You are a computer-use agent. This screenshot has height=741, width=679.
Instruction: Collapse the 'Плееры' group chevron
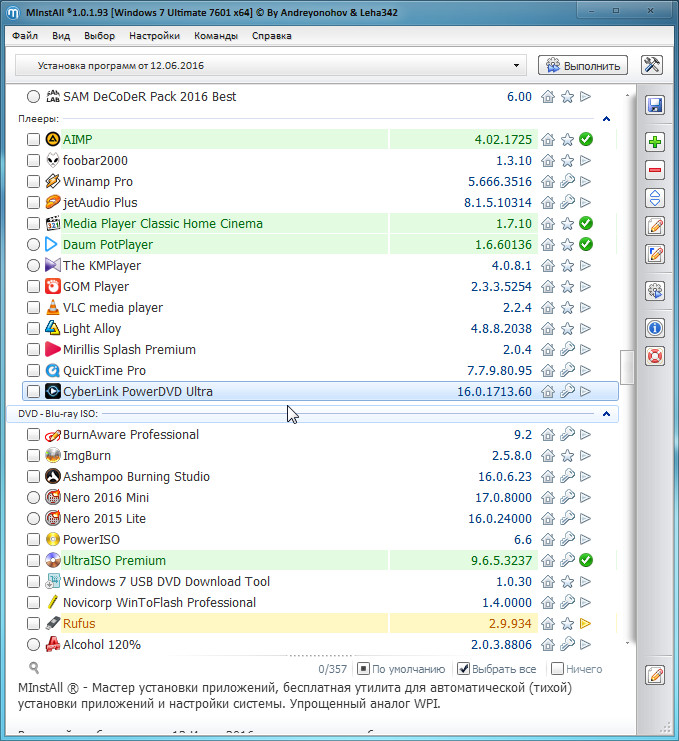click(606, 119)
